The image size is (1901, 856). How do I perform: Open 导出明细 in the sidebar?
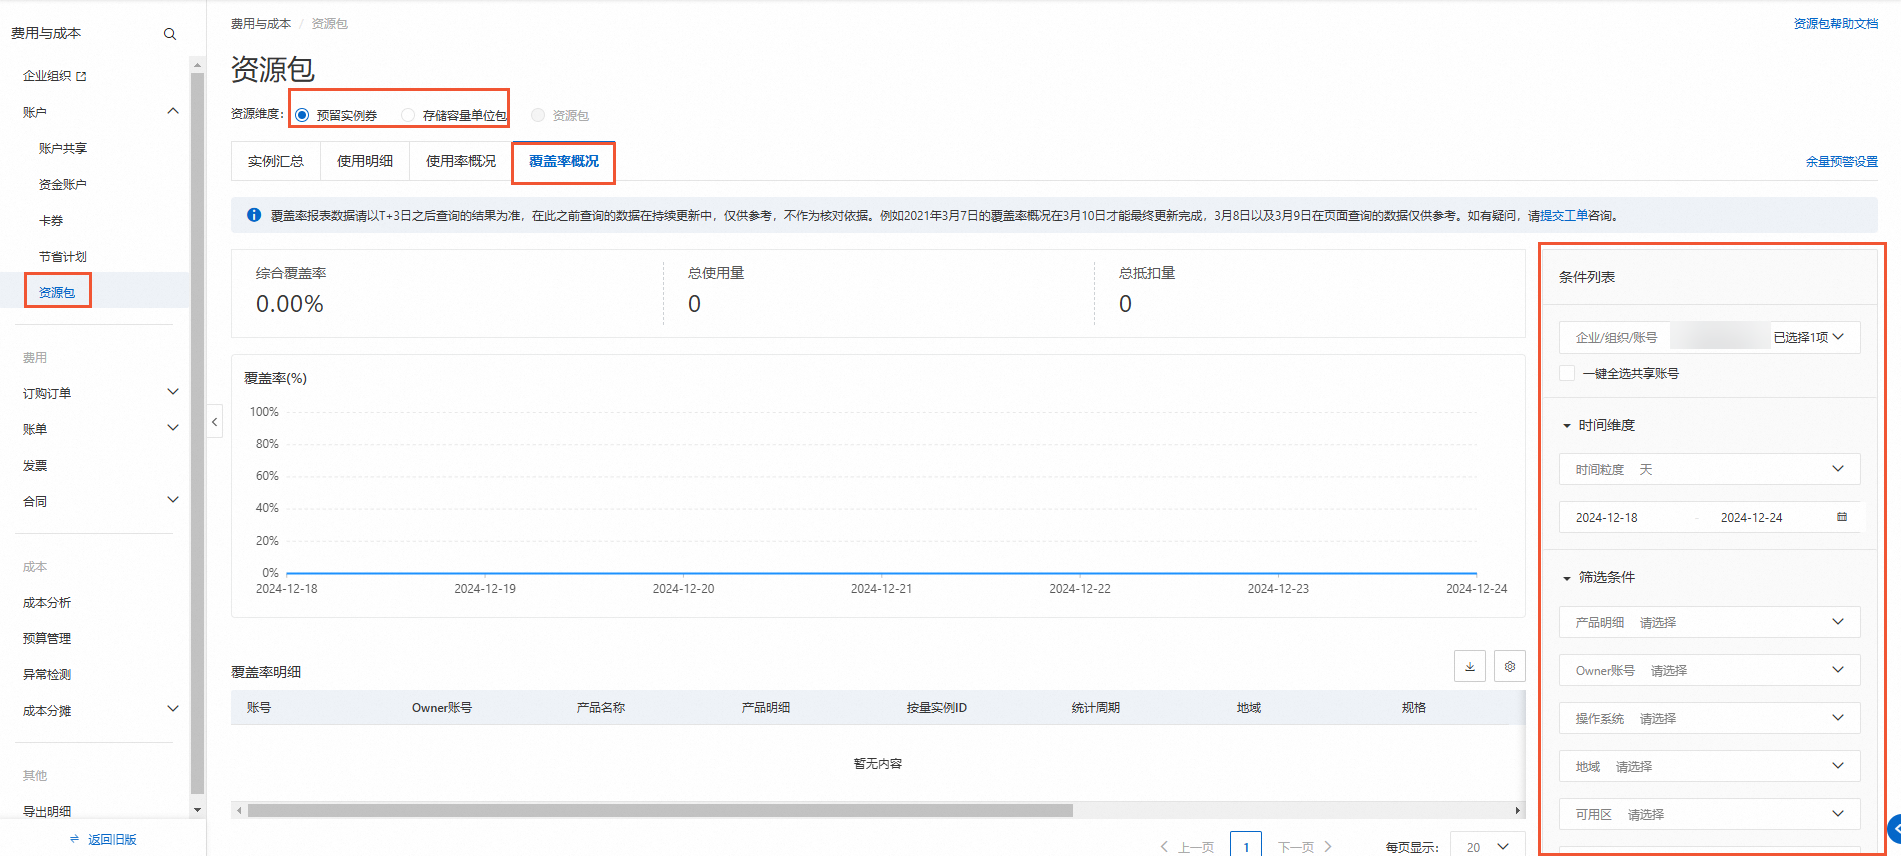pos(47,811)
